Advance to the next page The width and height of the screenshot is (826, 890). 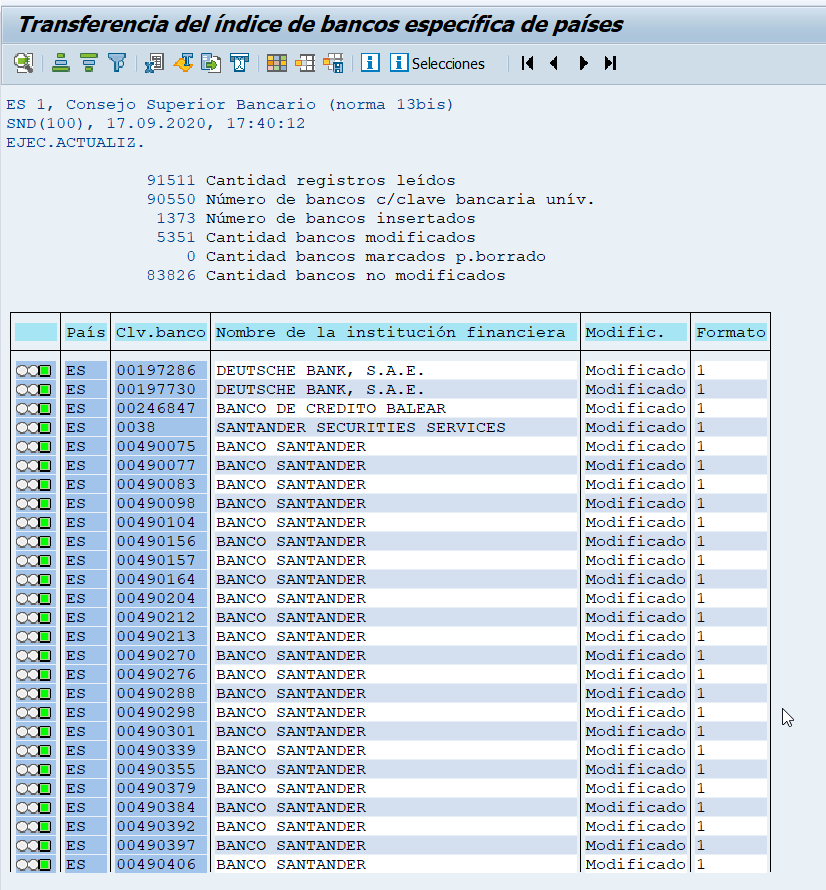pos(583,63)
